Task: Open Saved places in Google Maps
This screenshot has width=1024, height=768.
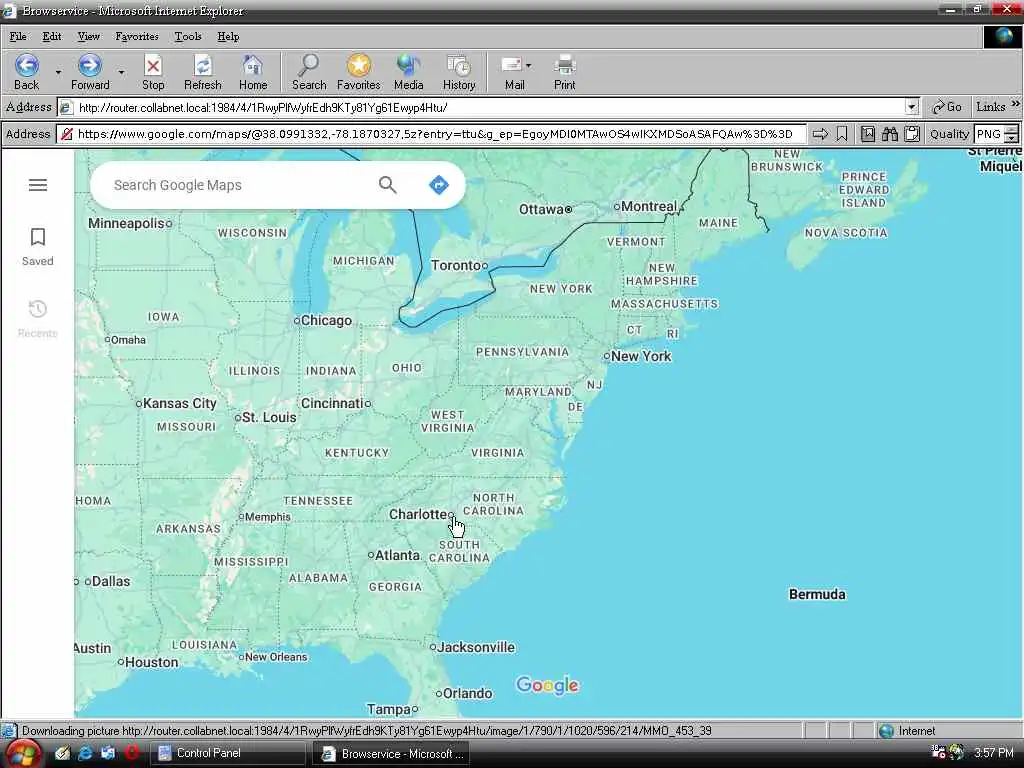Action: pyautogui.click(x=38, y=247)
